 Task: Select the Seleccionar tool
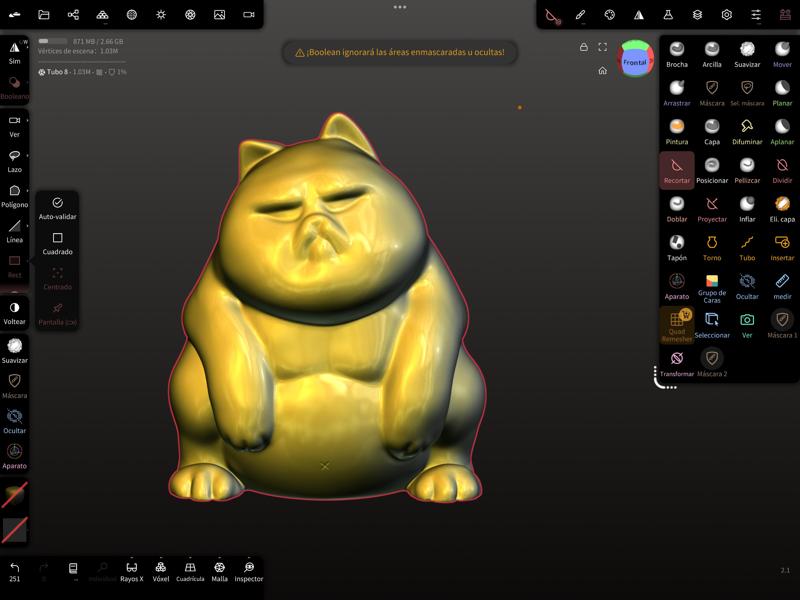pos(712,326)
